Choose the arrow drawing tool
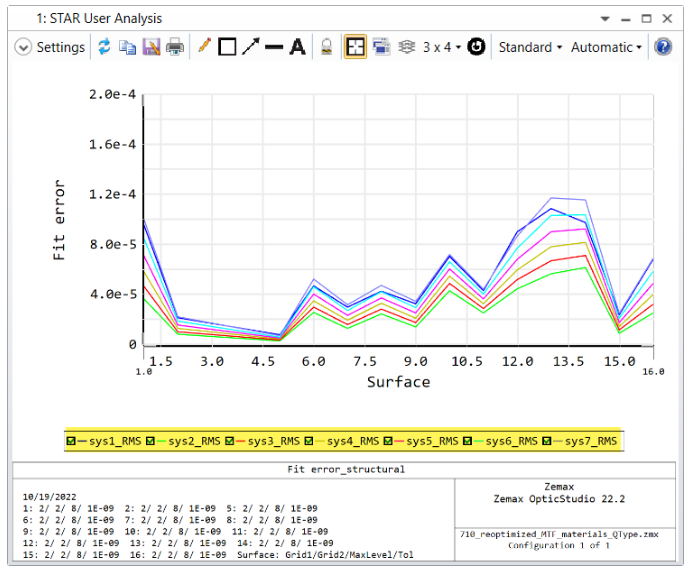 [x=250, y=47]
